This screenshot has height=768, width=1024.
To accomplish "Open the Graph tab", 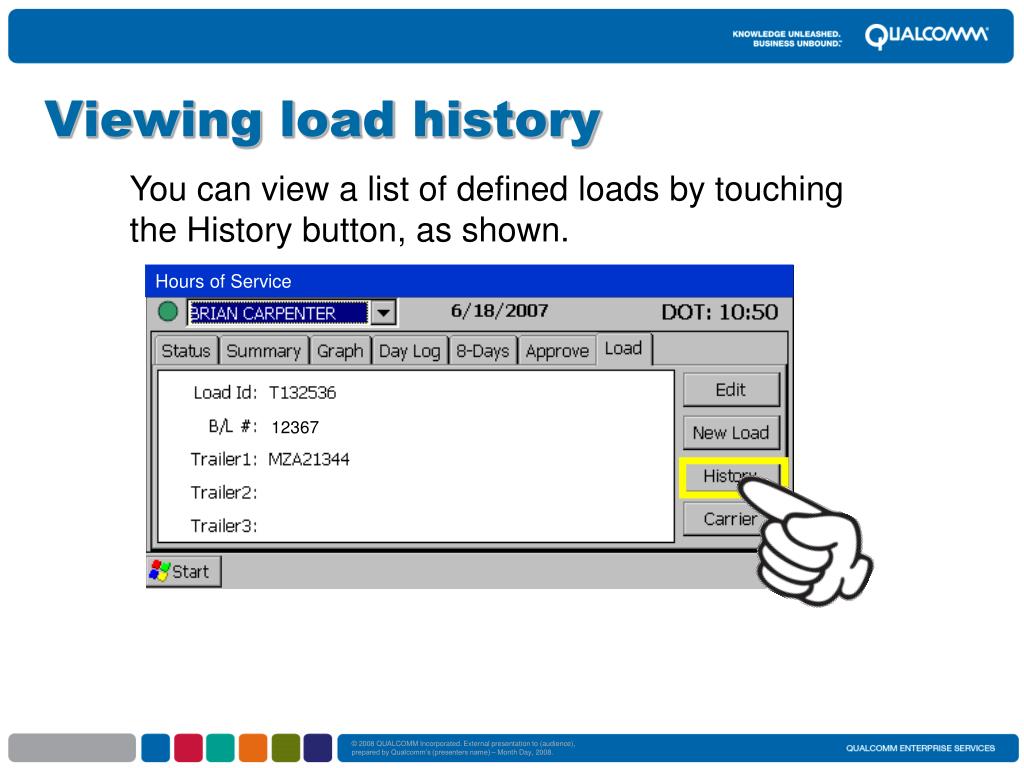I will [340, 351].
